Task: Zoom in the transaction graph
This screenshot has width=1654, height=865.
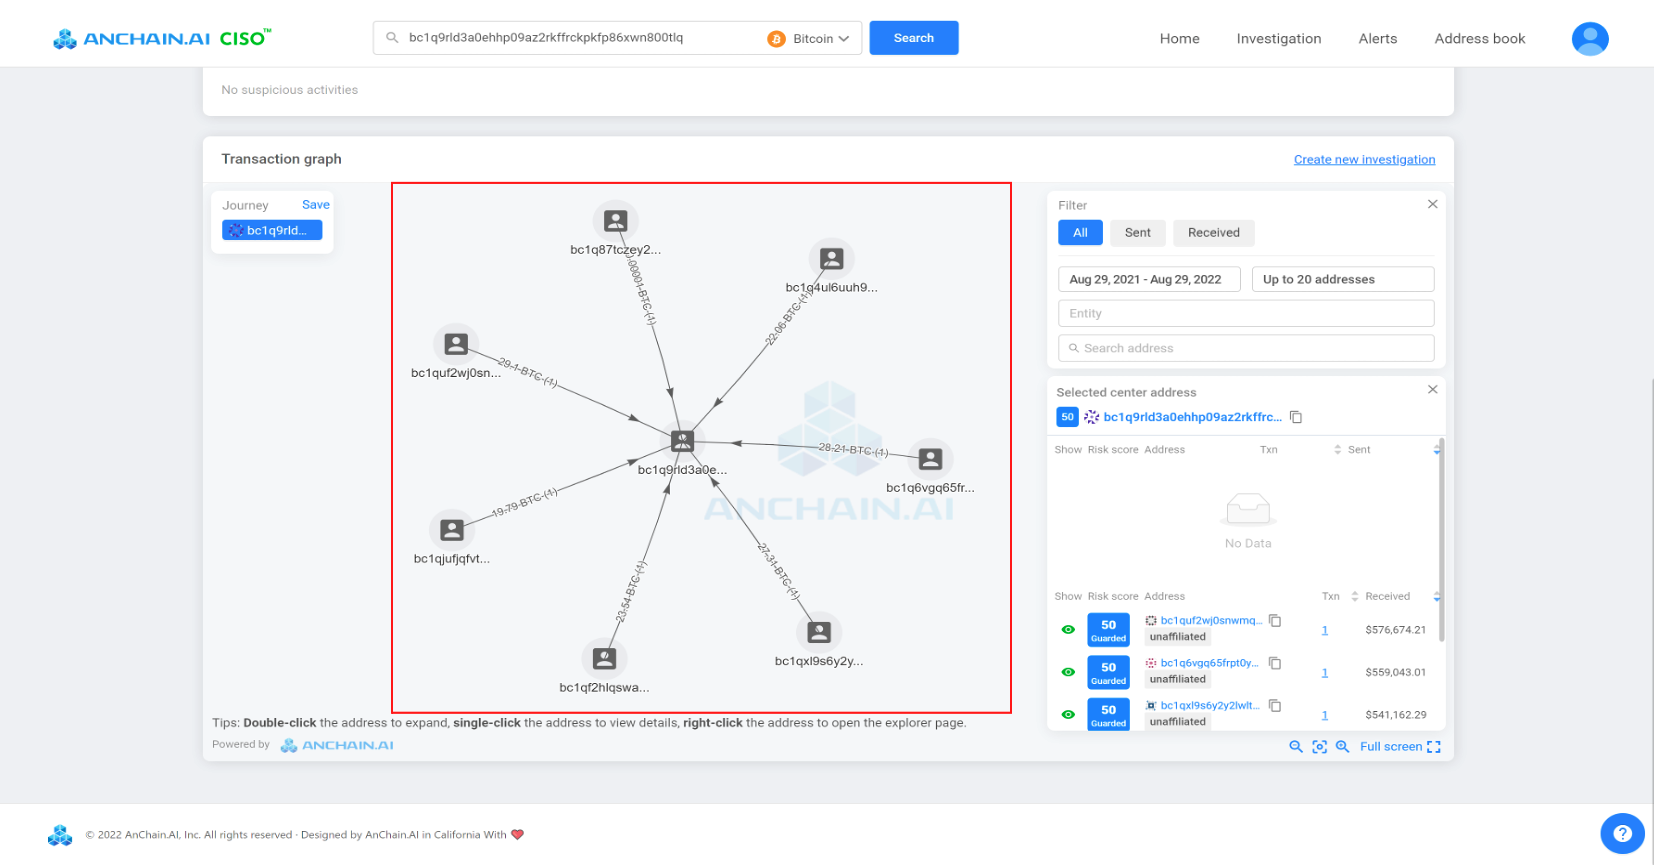Action: click(x=1343, y=747)
